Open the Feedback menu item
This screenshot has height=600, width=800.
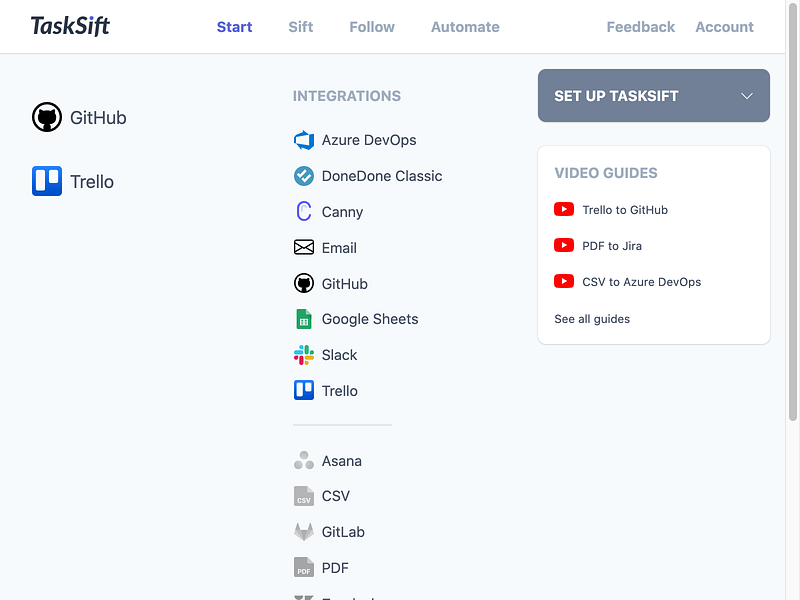point(640,27)
